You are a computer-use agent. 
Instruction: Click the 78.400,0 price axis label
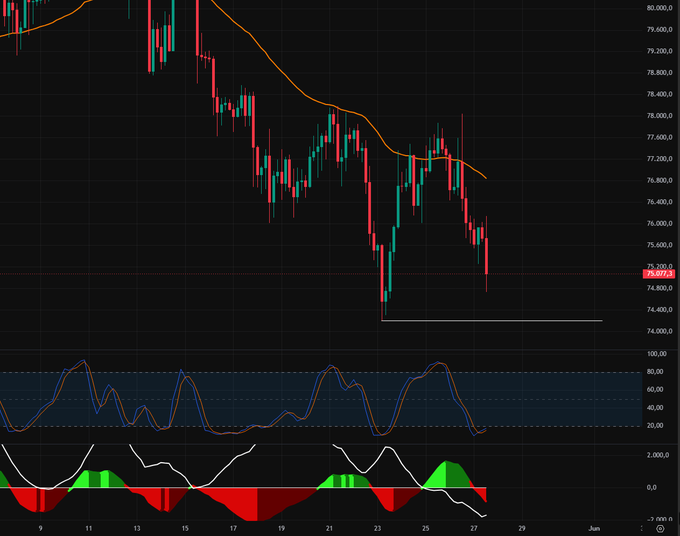click(659, 94)
